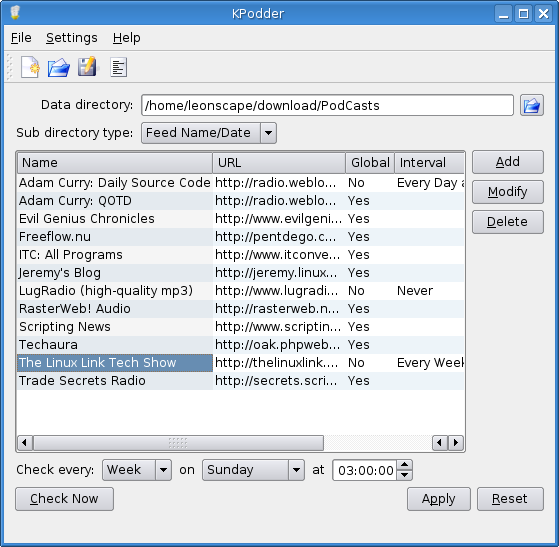Image resolution: width=559 pixels, height=547 pixels.
Task: Click the Data directory path field
Action: coord(327,105)
